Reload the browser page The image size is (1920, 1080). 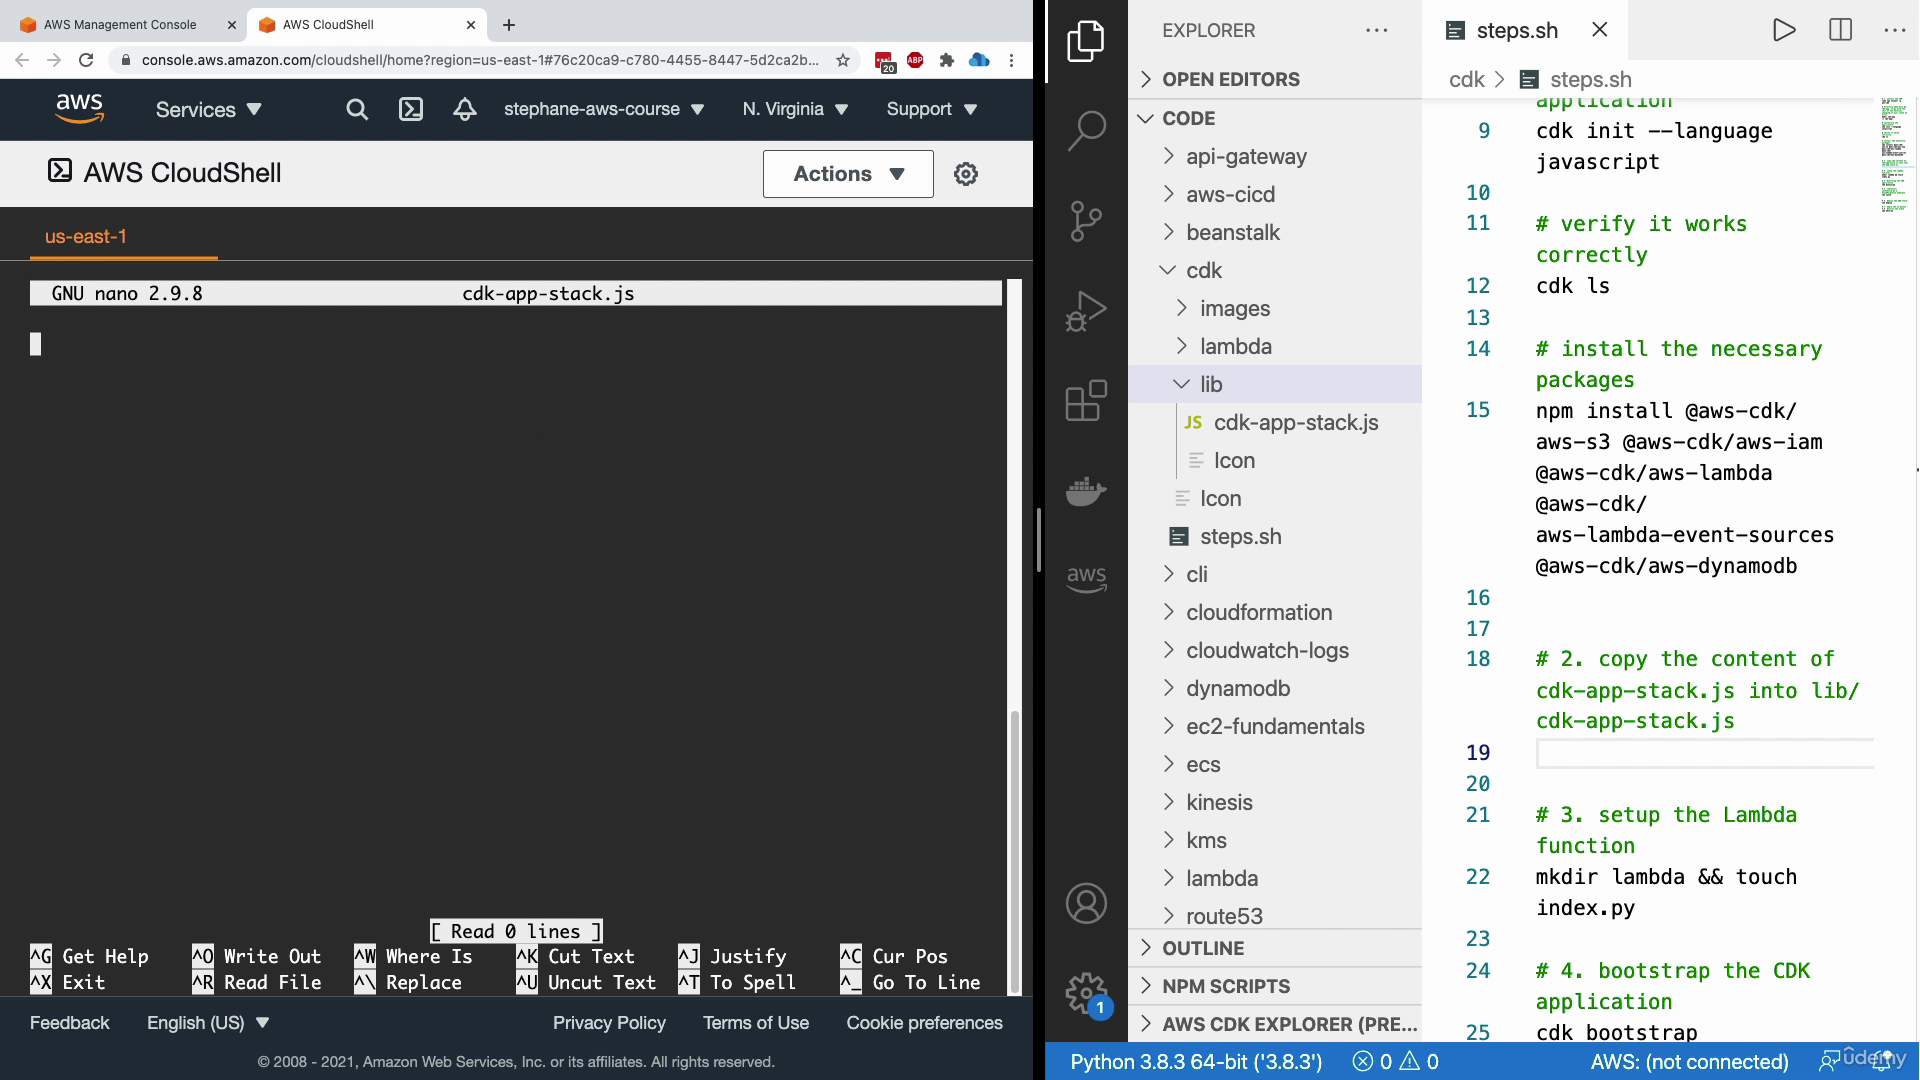click(x=86, y=60)
